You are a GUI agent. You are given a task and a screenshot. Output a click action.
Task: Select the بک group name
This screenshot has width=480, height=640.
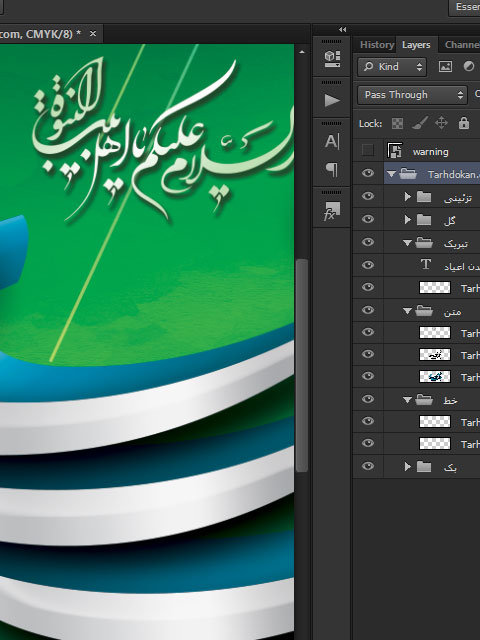(x=450, y=467)
